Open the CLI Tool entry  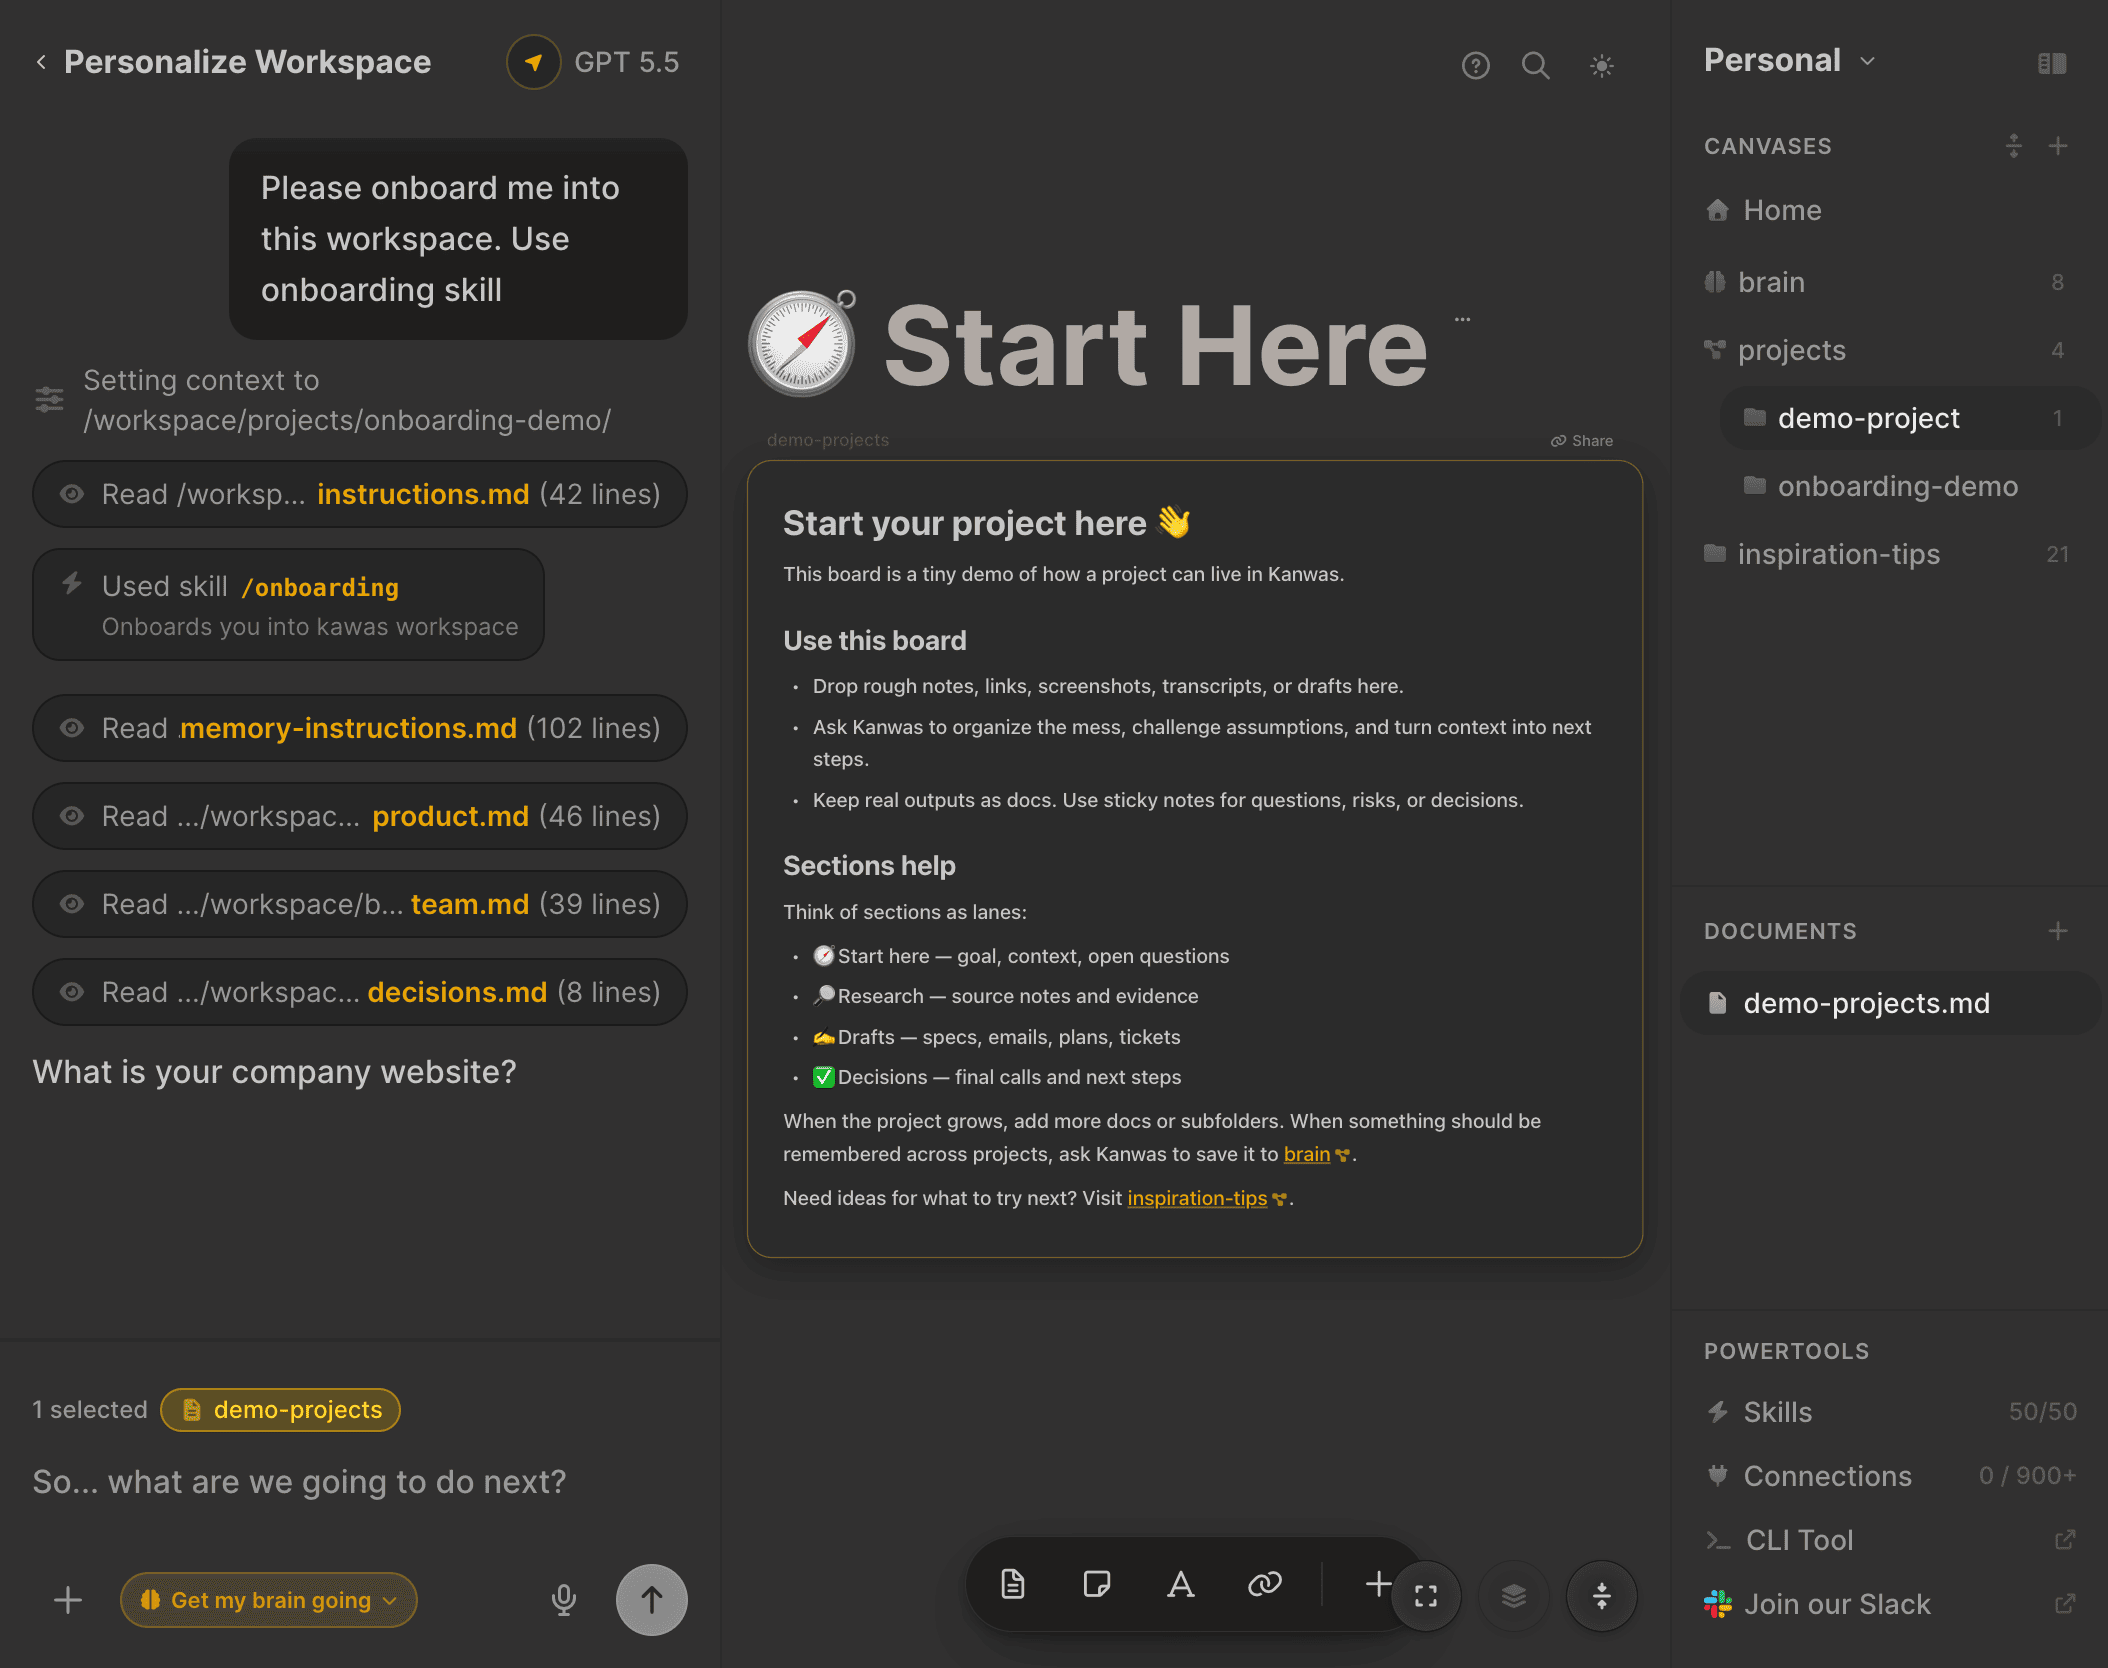[1890, 1540]
